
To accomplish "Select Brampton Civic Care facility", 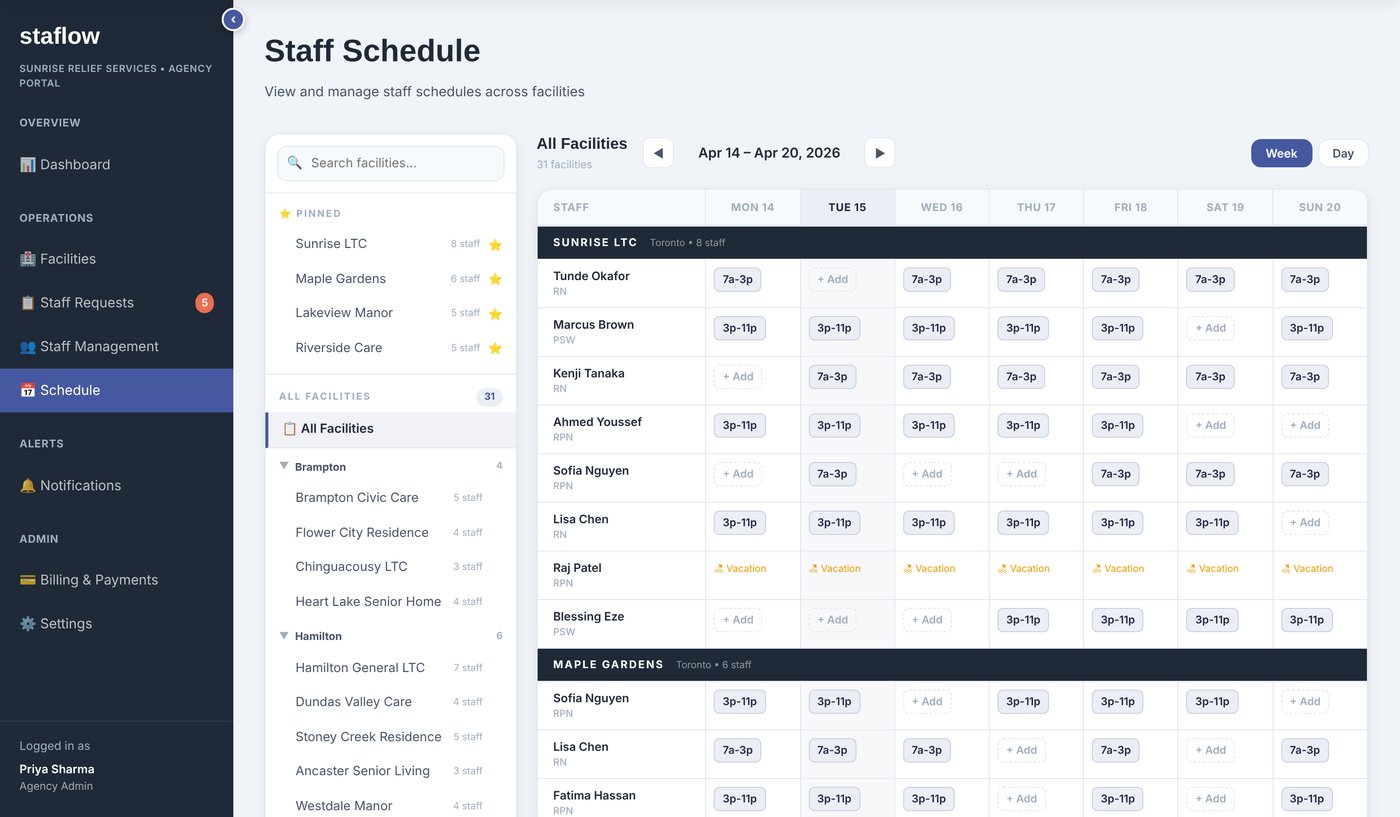I will tap(391, 498).
